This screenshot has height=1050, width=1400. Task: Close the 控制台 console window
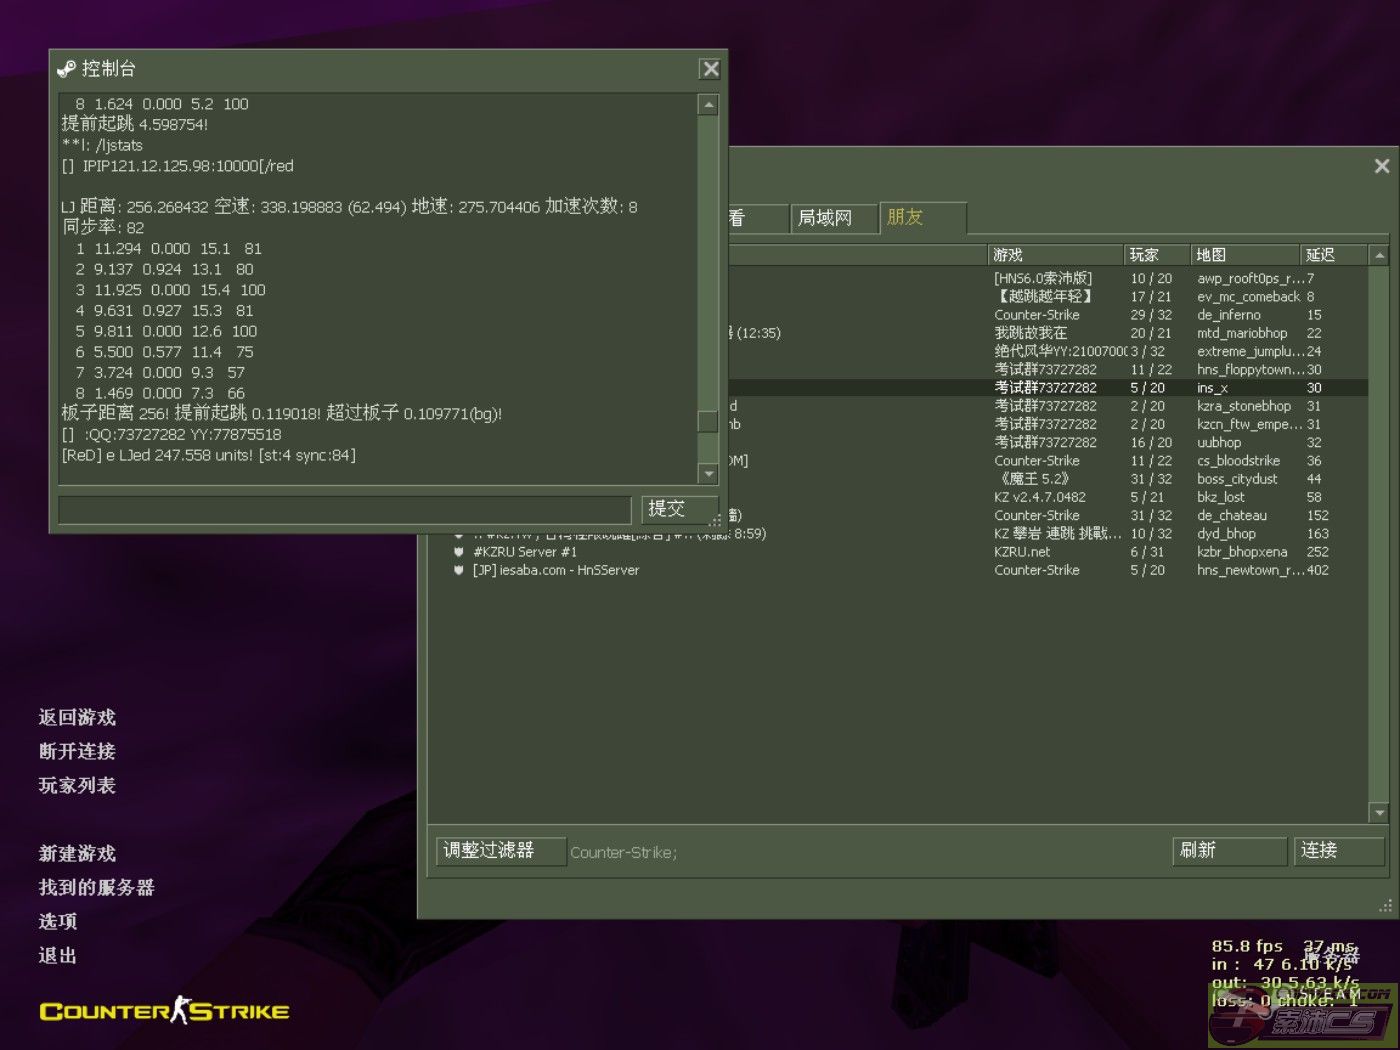pos(710,69)
